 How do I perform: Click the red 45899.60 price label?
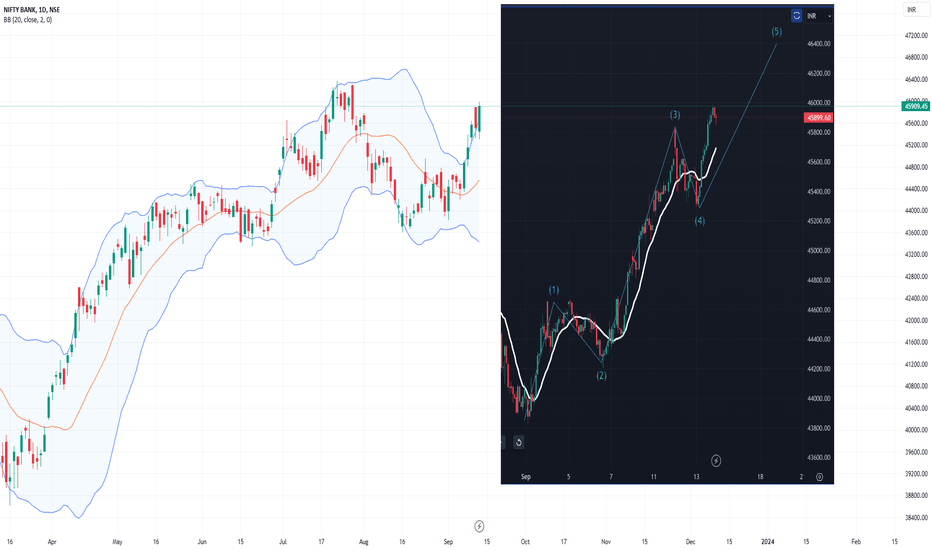point(818,118)
